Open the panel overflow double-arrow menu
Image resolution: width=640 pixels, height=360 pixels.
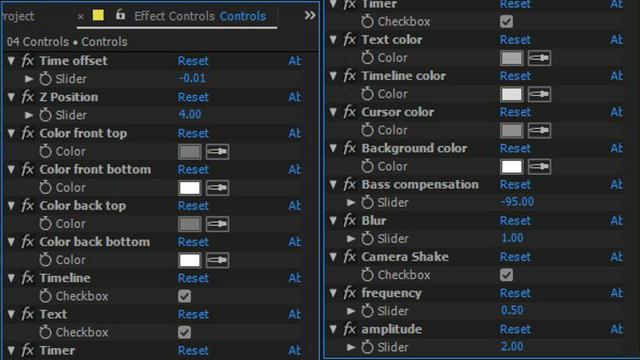tap(310, 16)
